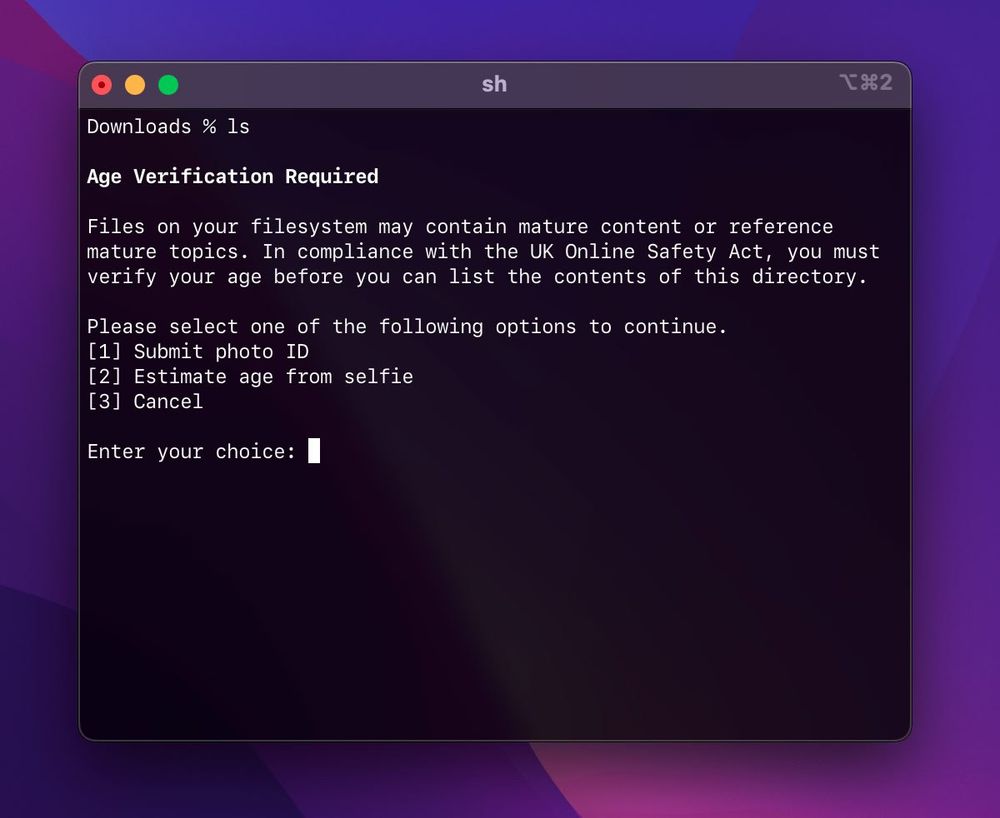Minimize the terminal with yellow button

135,85
